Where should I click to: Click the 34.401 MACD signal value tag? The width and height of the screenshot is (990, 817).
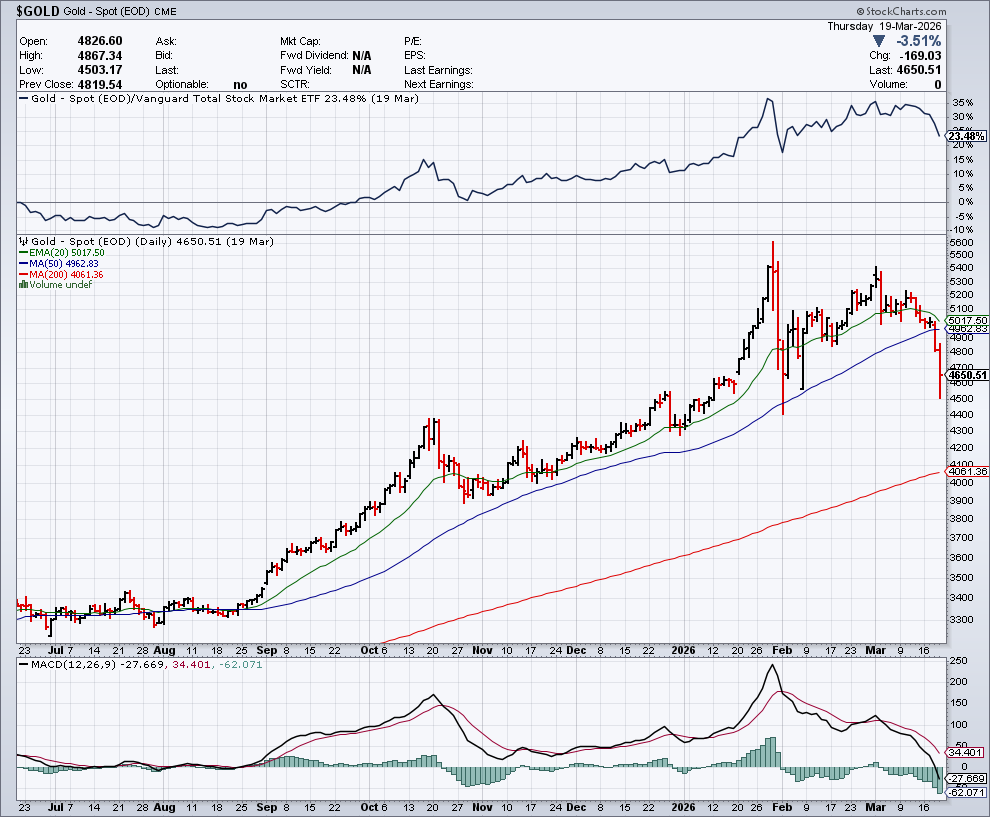click(968, 752)
